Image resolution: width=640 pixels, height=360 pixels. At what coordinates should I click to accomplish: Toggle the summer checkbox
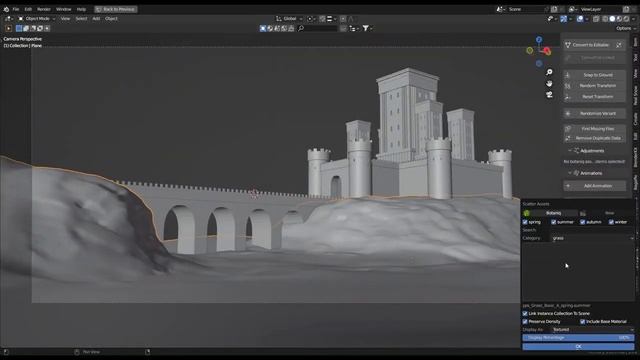553,222
